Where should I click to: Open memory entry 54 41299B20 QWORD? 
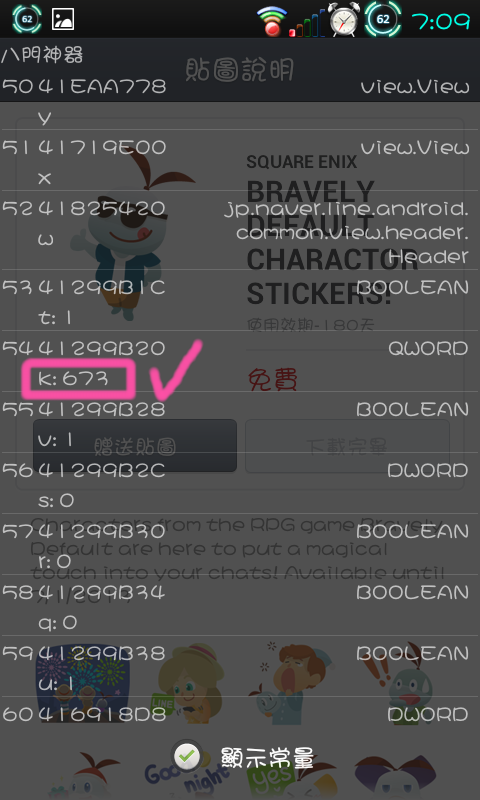pyautogui.click(x=240, y=361)
